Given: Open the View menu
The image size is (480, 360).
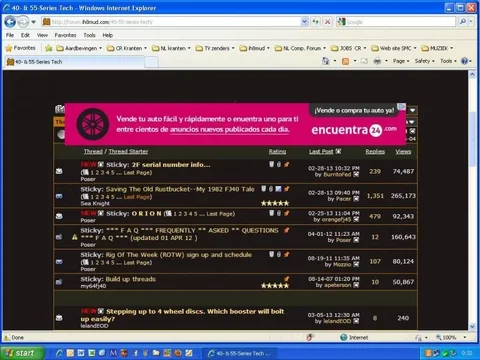Looking at the screenshot, I should pyautogui.click(x=42, y=35).
